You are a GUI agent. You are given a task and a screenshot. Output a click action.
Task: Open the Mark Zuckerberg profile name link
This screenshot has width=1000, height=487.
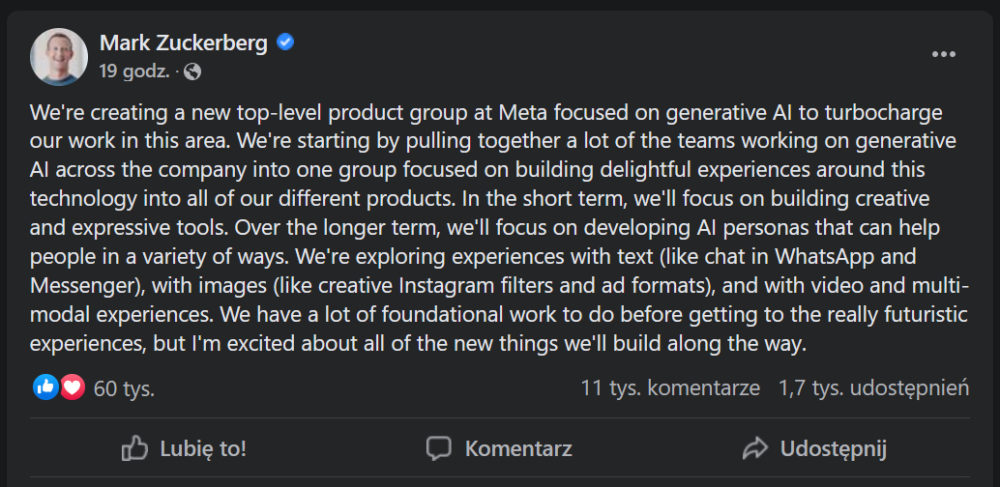pos(184,43)
